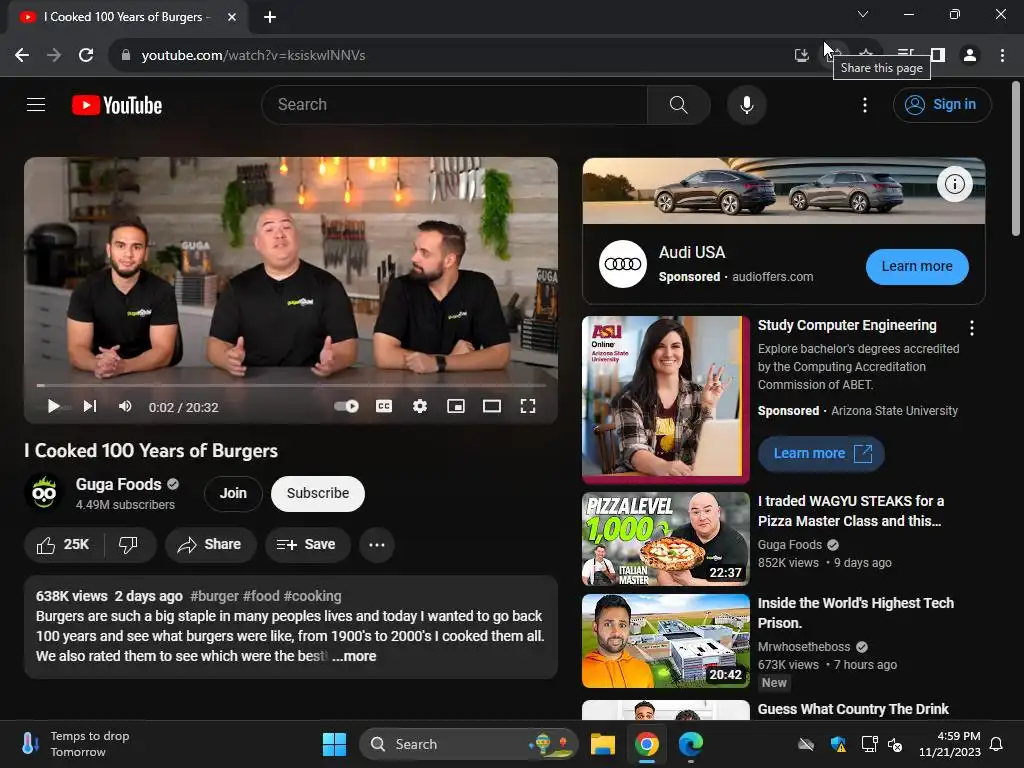Click the Audi logo avatar

622,264
